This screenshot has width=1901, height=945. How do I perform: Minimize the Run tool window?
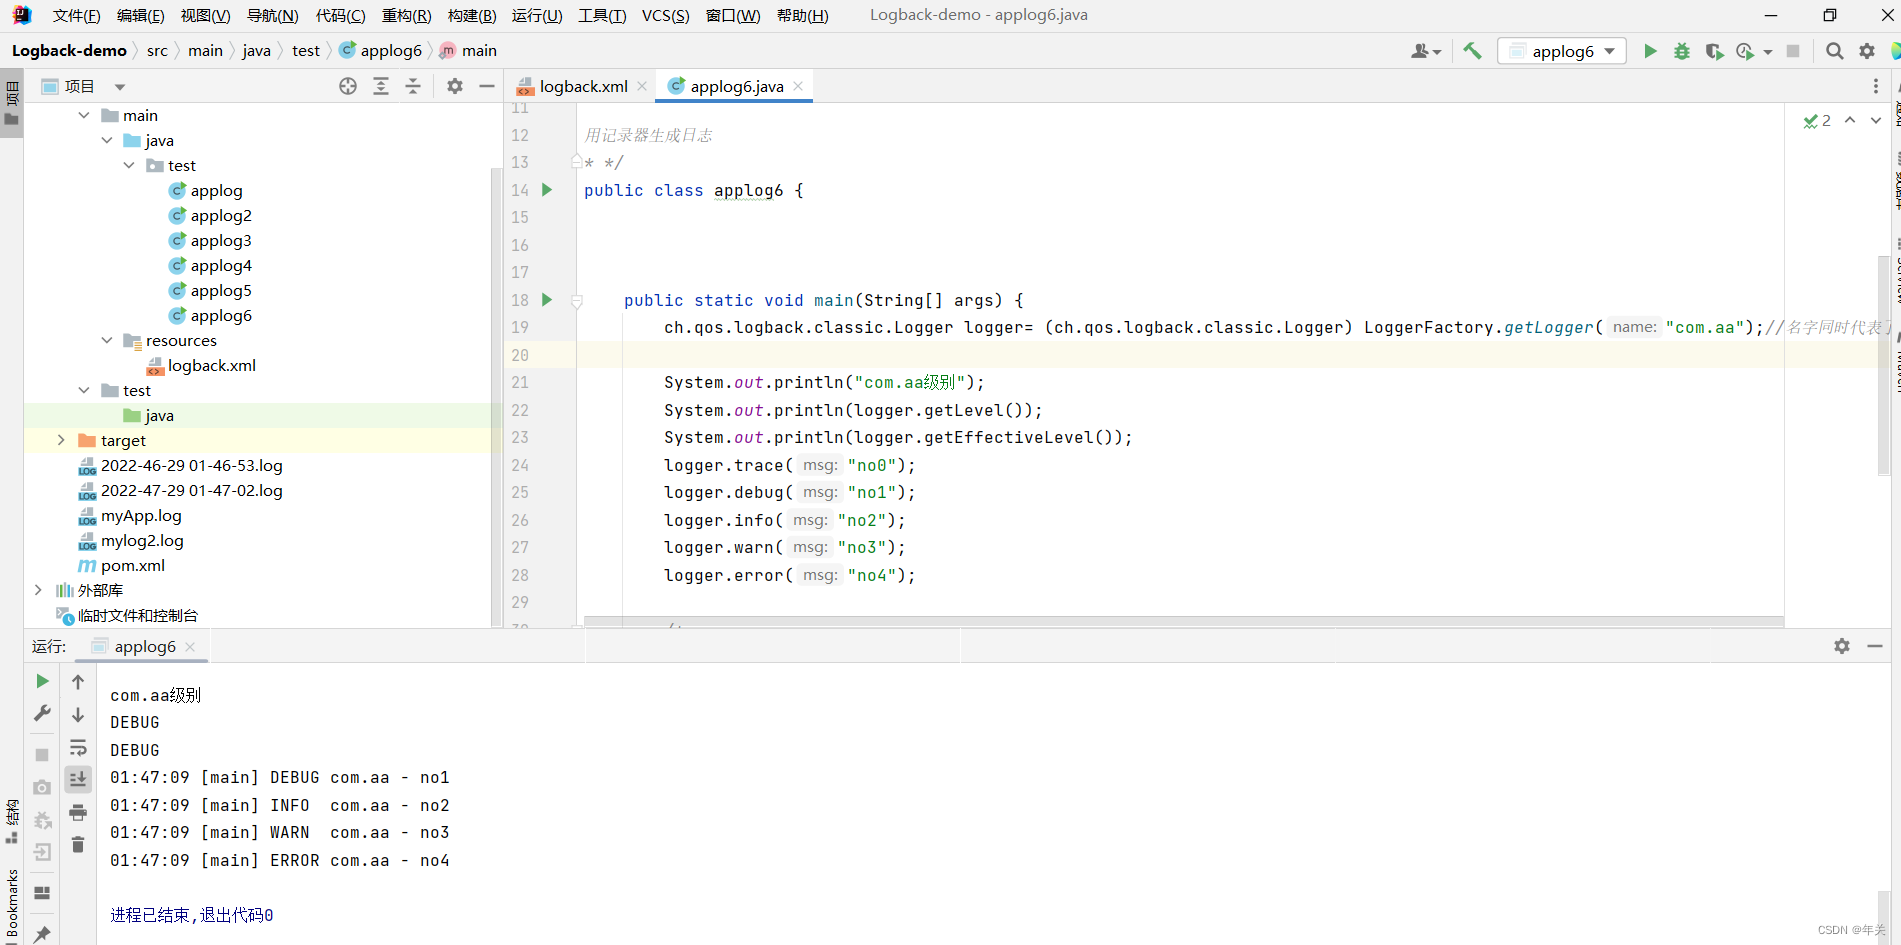click(1875, 646)
